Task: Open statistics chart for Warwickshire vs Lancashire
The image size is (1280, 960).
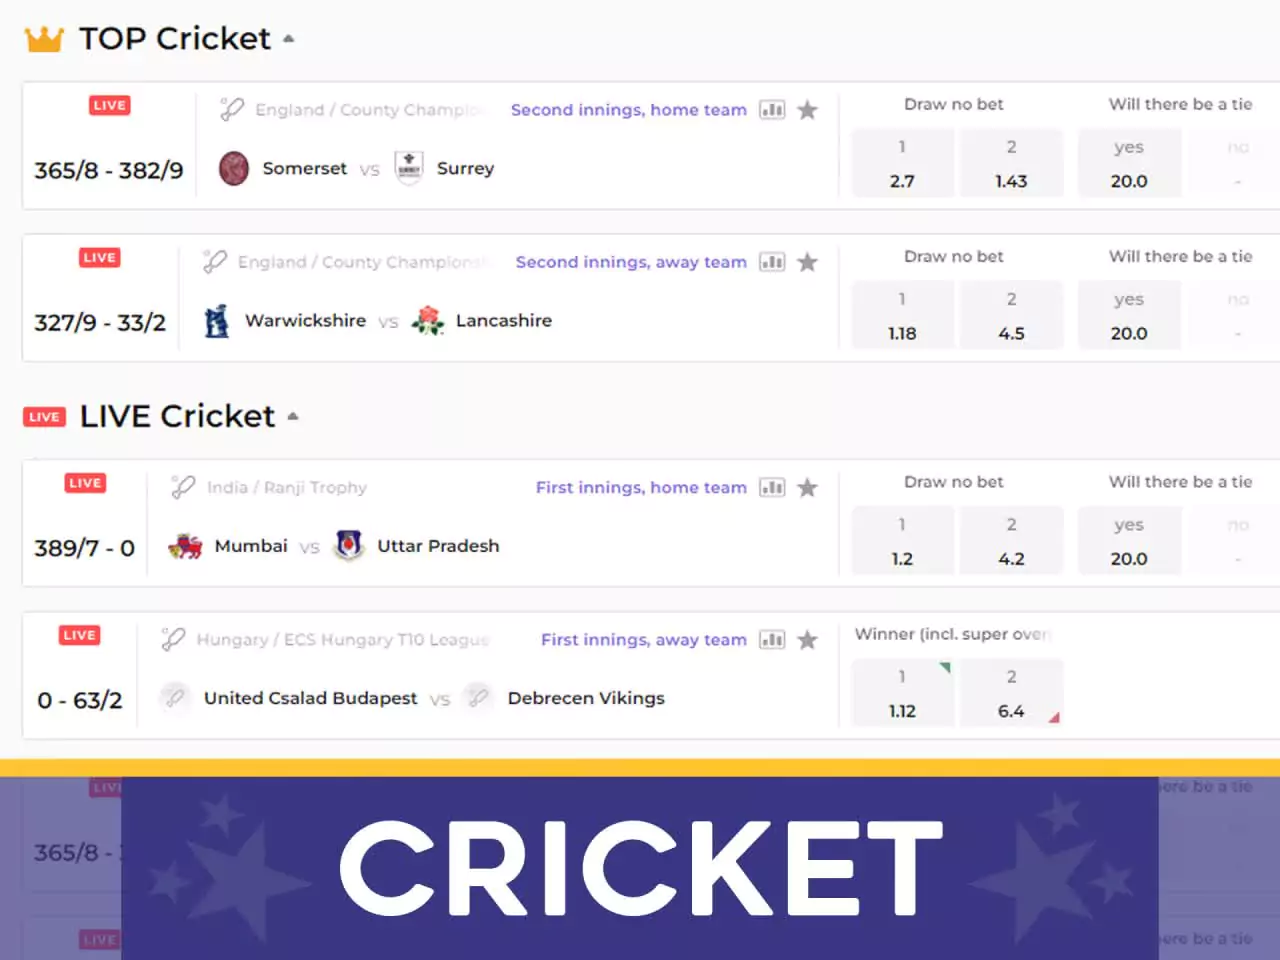Action: click(772, 262)
